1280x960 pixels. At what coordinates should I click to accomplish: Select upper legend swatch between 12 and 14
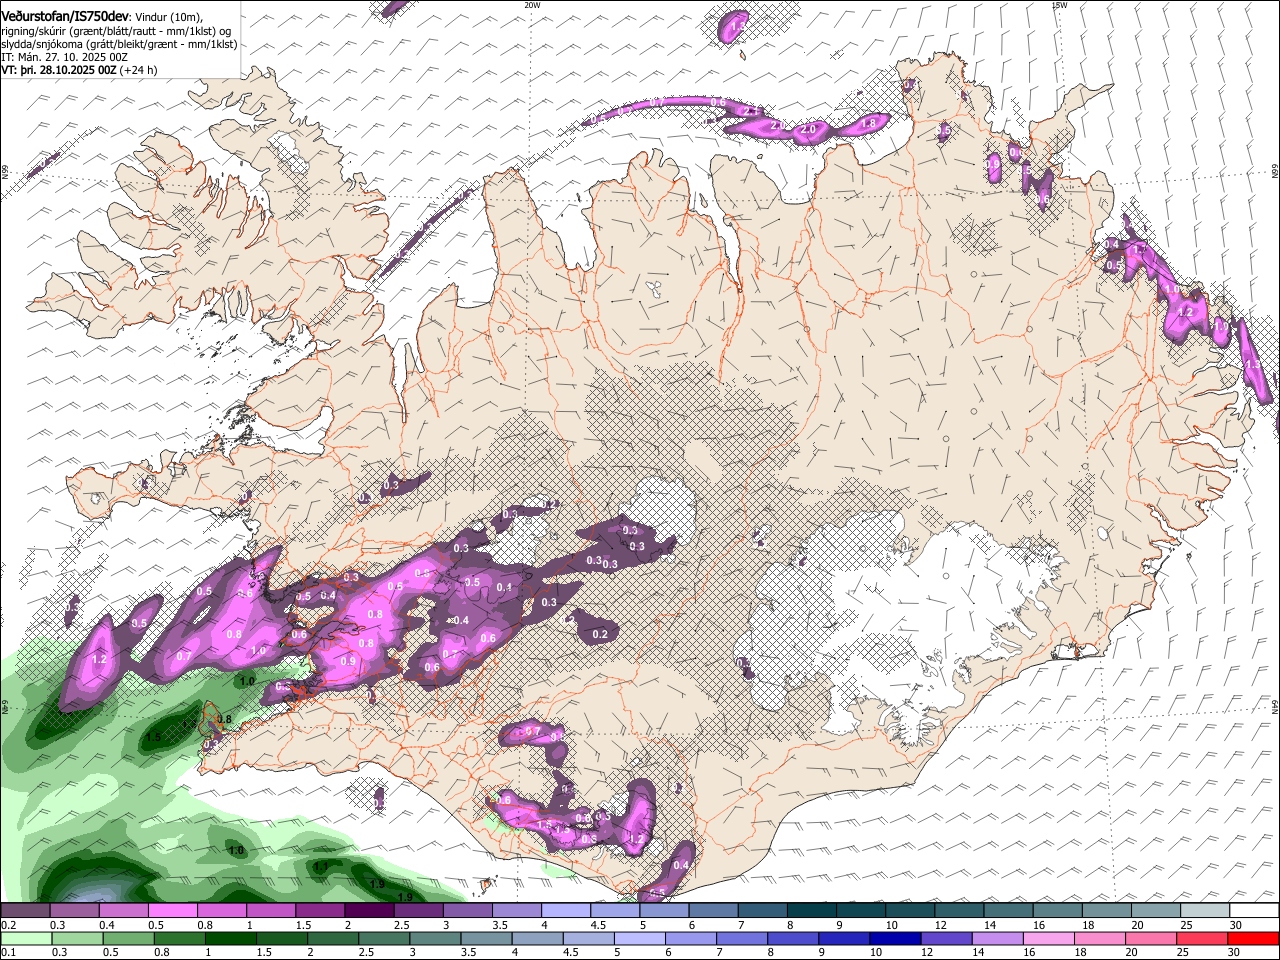957,910
